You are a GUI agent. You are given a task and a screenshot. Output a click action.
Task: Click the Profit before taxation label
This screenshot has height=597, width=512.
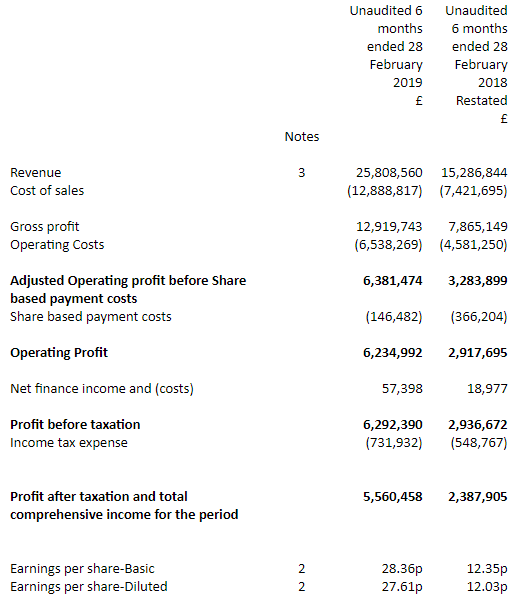coord(75,425)
